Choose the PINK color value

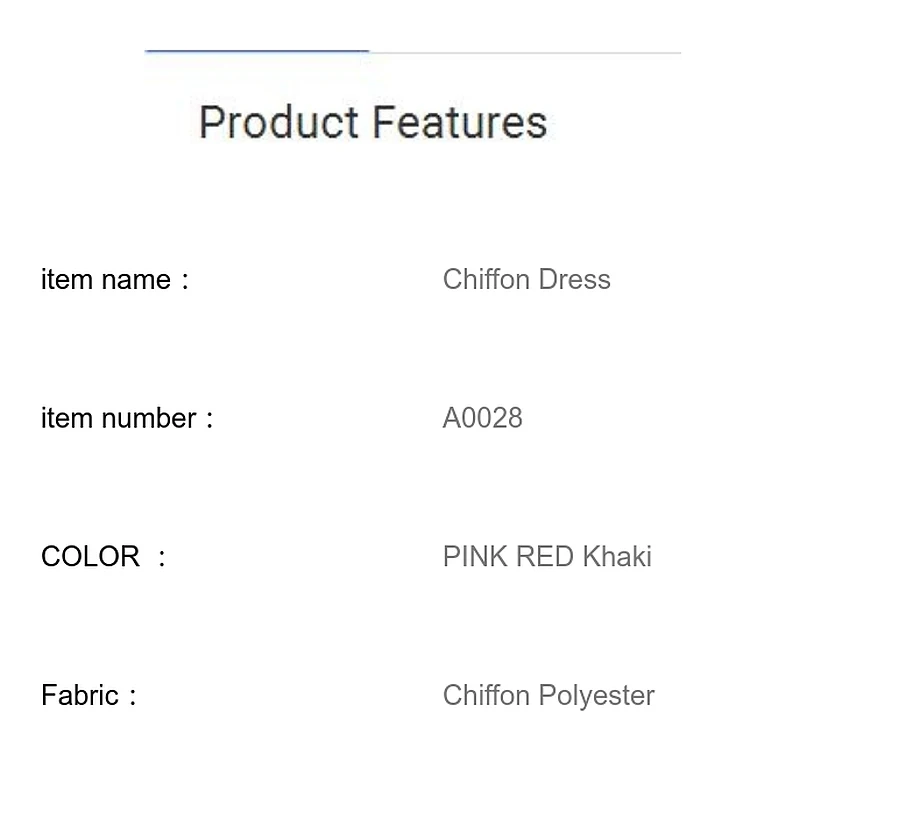pos(475,556)
